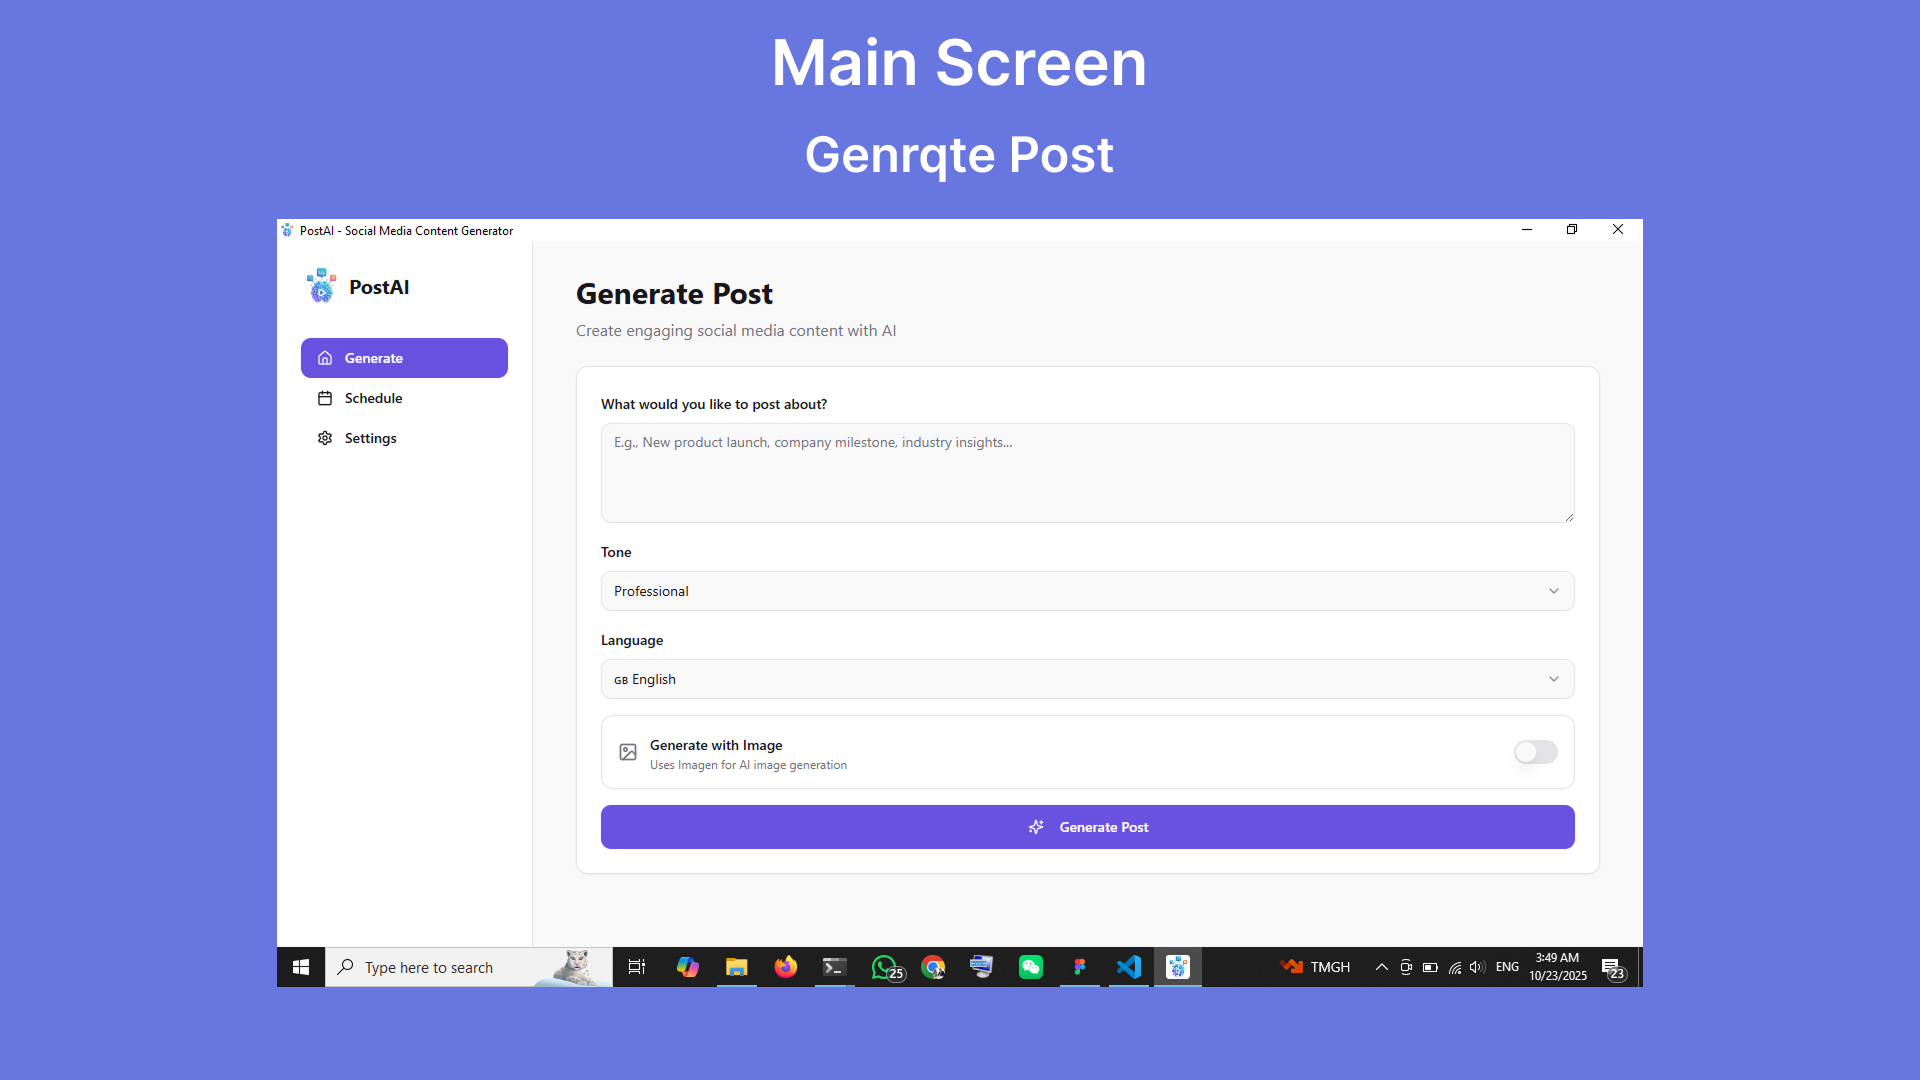Show hidden system tray icons chevron
The width and height of the screenshot is (1920, 1080).
[x=1381, y=967]
